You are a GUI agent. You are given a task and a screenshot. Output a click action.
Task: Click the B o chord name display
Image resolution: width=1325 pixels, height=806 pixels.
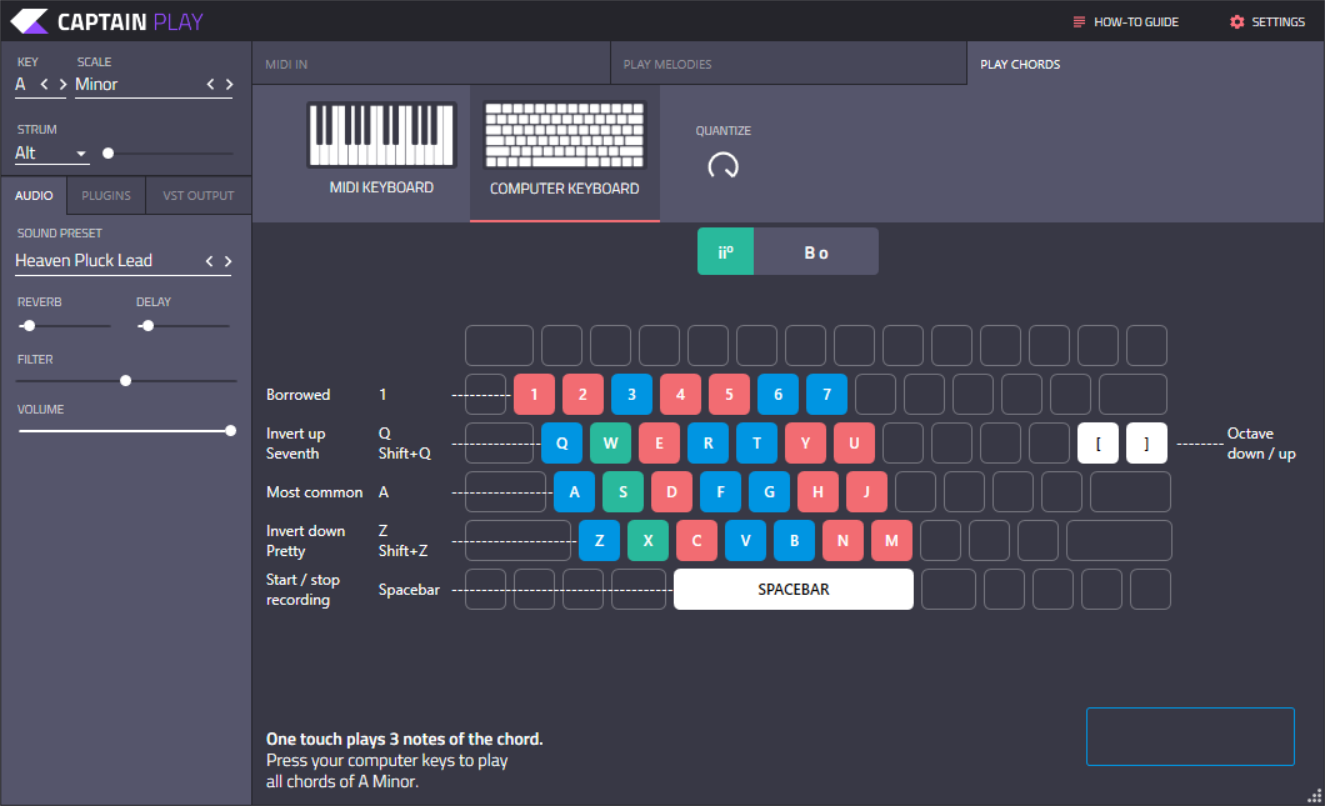[816, 252]
